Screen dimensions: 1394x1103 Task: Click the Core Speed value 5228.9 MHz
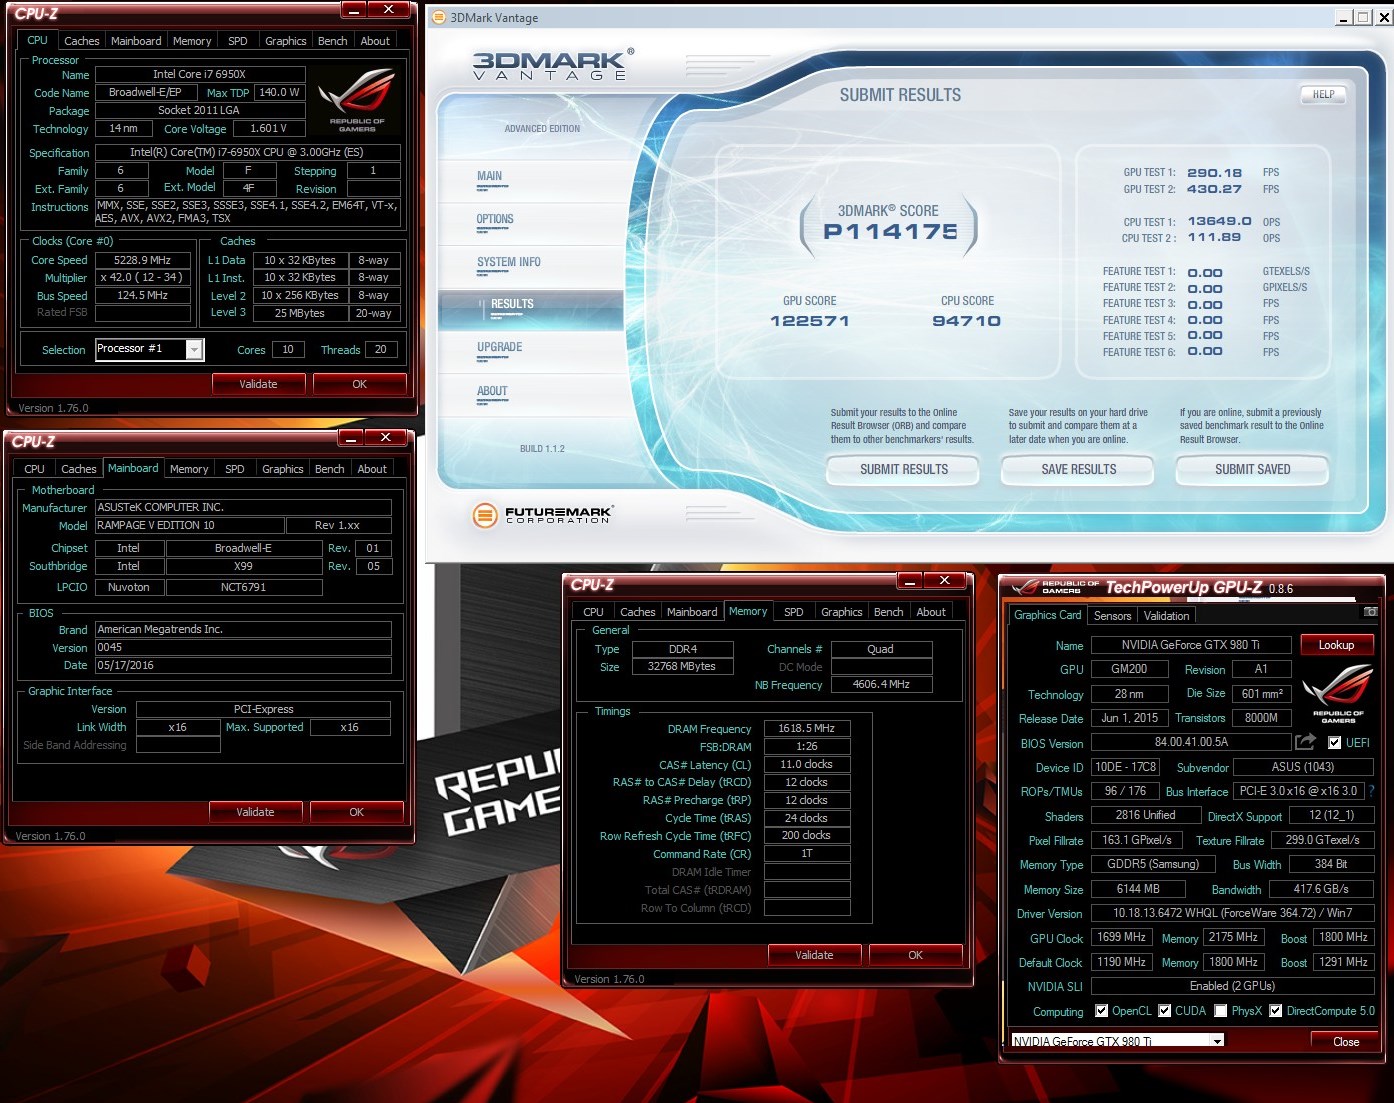coord(142,260)
